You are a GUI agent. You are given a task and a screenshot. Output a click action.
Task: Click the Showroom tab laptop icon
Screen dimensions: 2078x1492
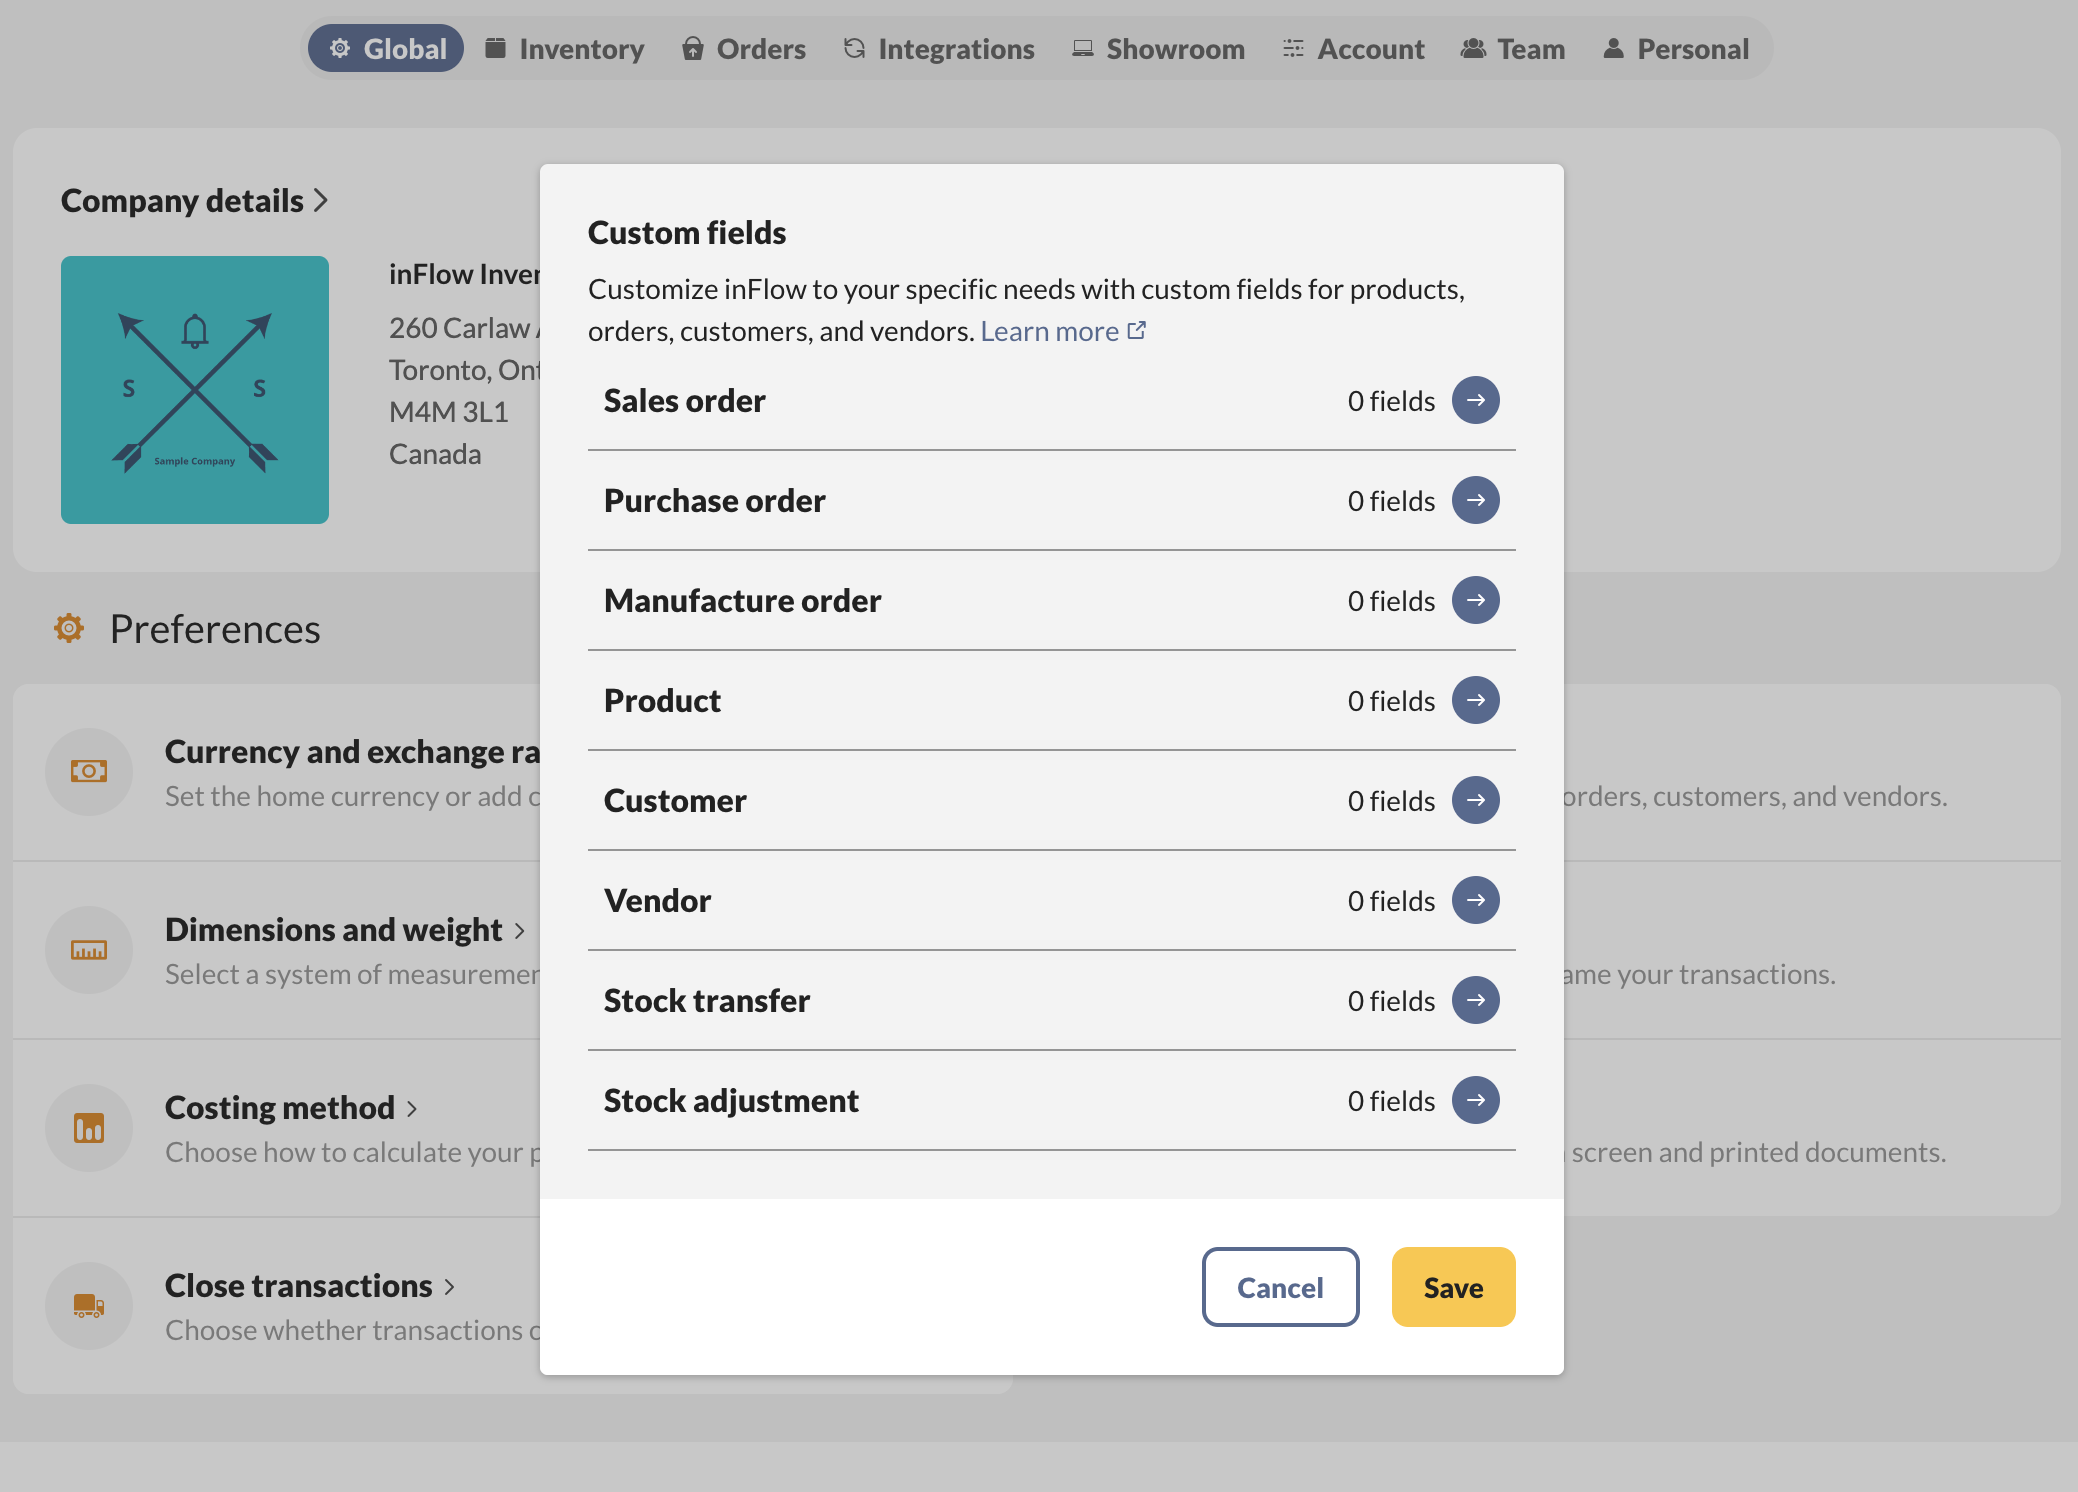pos(1083,48)
